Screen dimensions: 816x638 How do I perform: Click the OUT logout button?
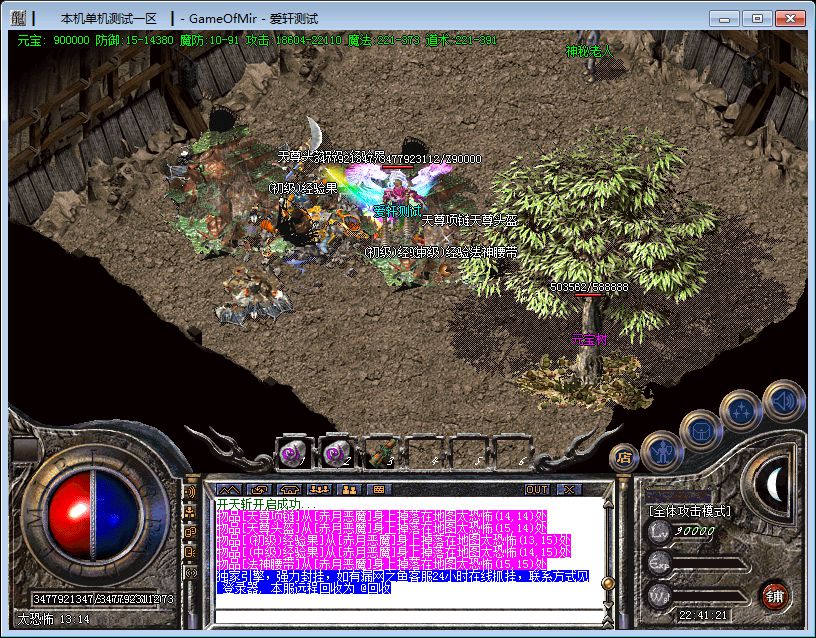click(x=537, y=490)
